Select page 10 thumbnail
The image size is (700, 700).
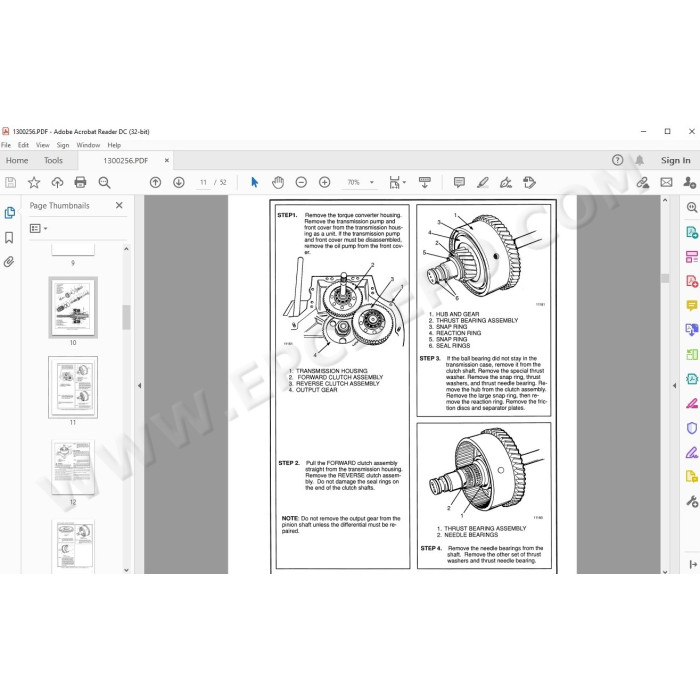pos(73,307)
